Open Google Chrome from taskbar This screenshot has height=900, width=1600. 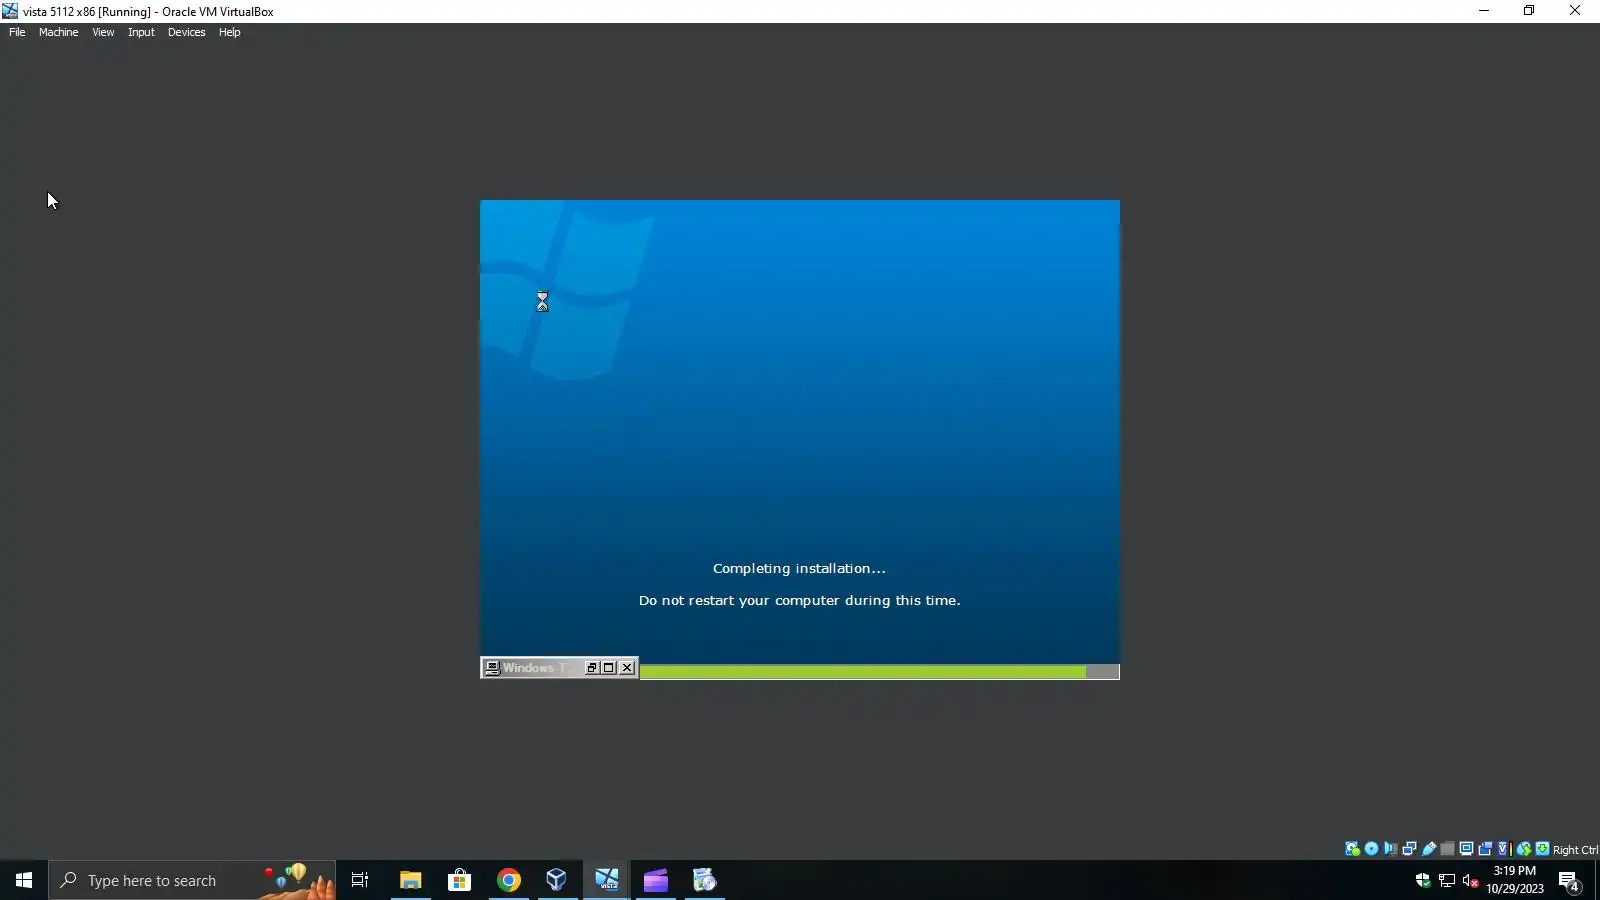(509, 880)
